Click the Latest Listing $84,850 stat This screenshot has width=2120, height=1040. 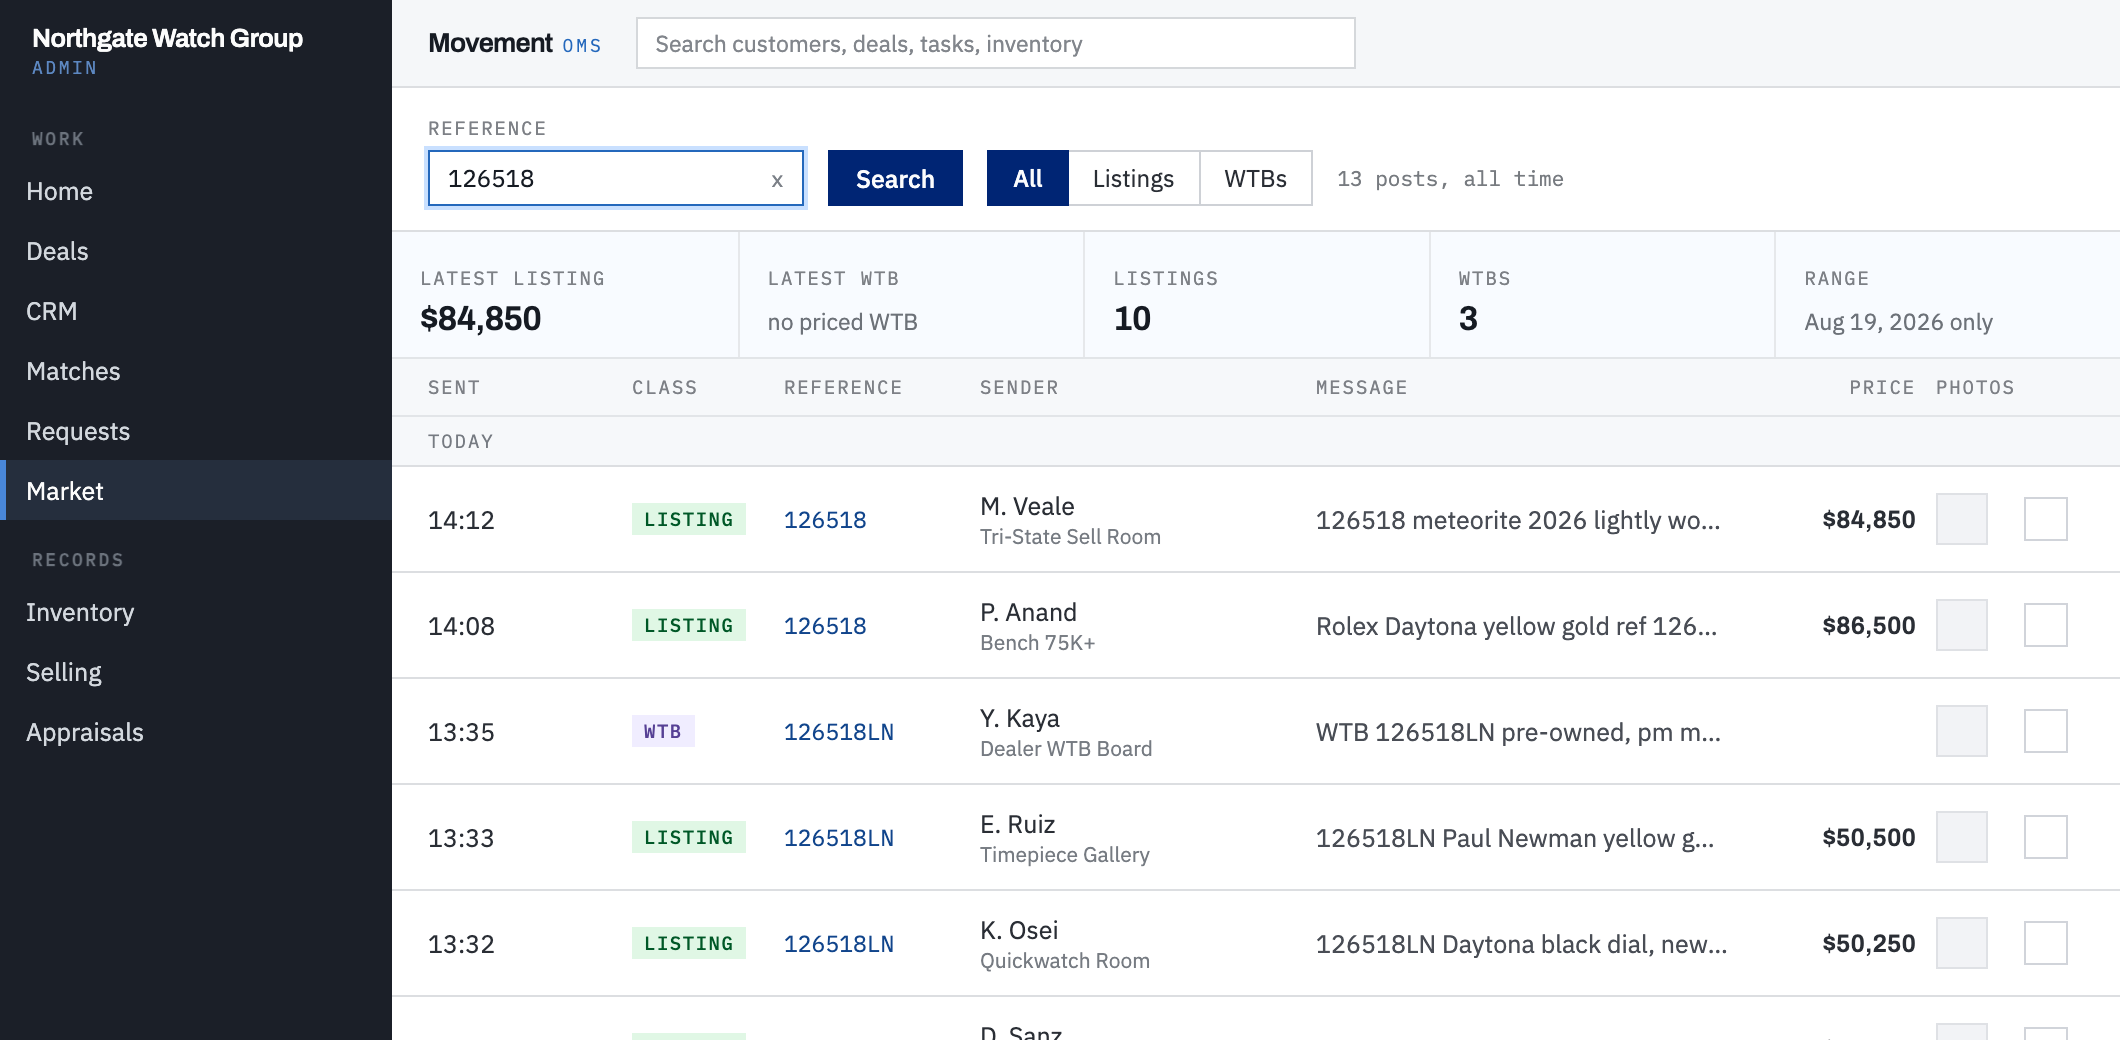tap(480, 319)
